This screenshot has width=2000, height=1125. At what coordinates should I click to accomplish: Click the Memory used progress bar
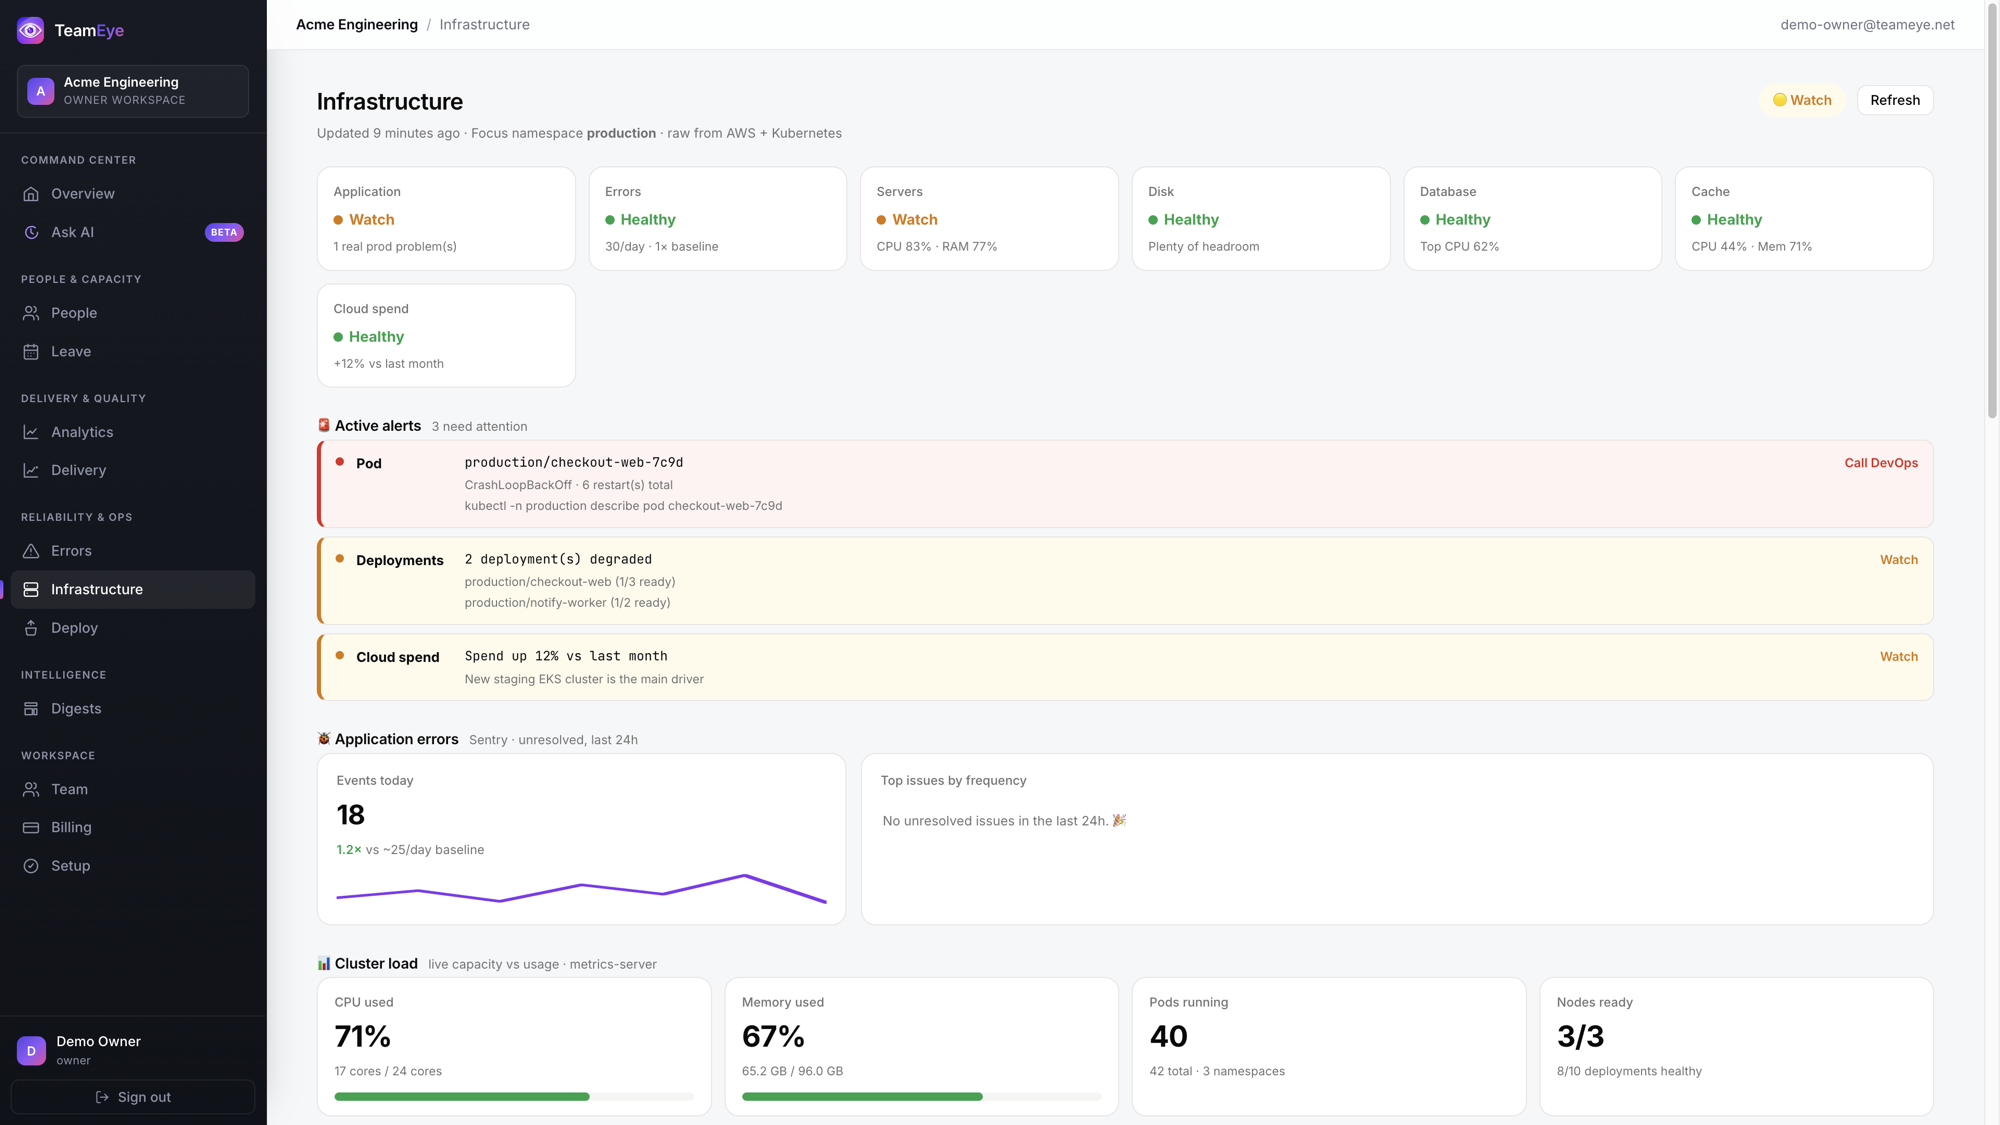pyautogui.click(x=921, y=1097)
